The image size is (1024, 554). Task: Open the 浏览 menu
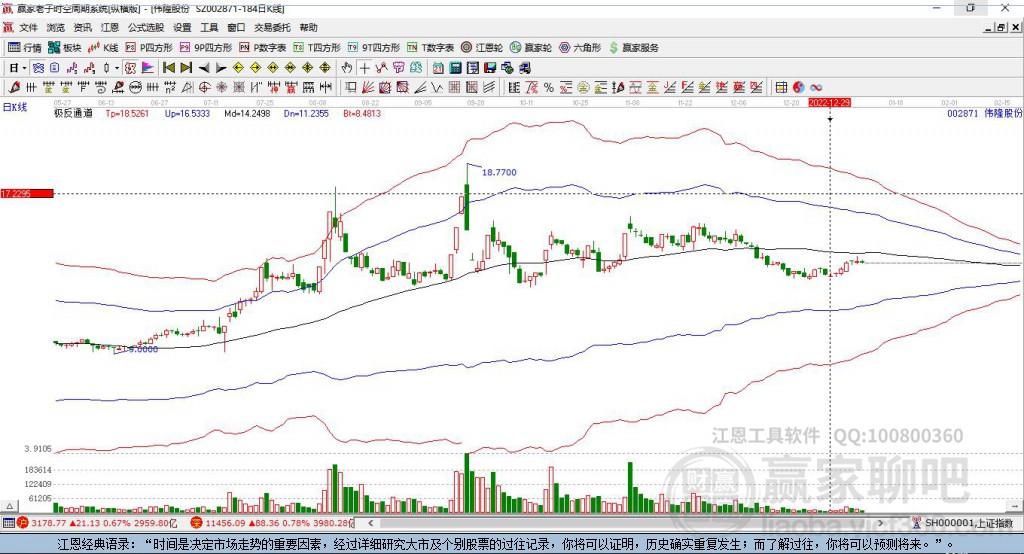pyautogui.click(x=56, y=27)
